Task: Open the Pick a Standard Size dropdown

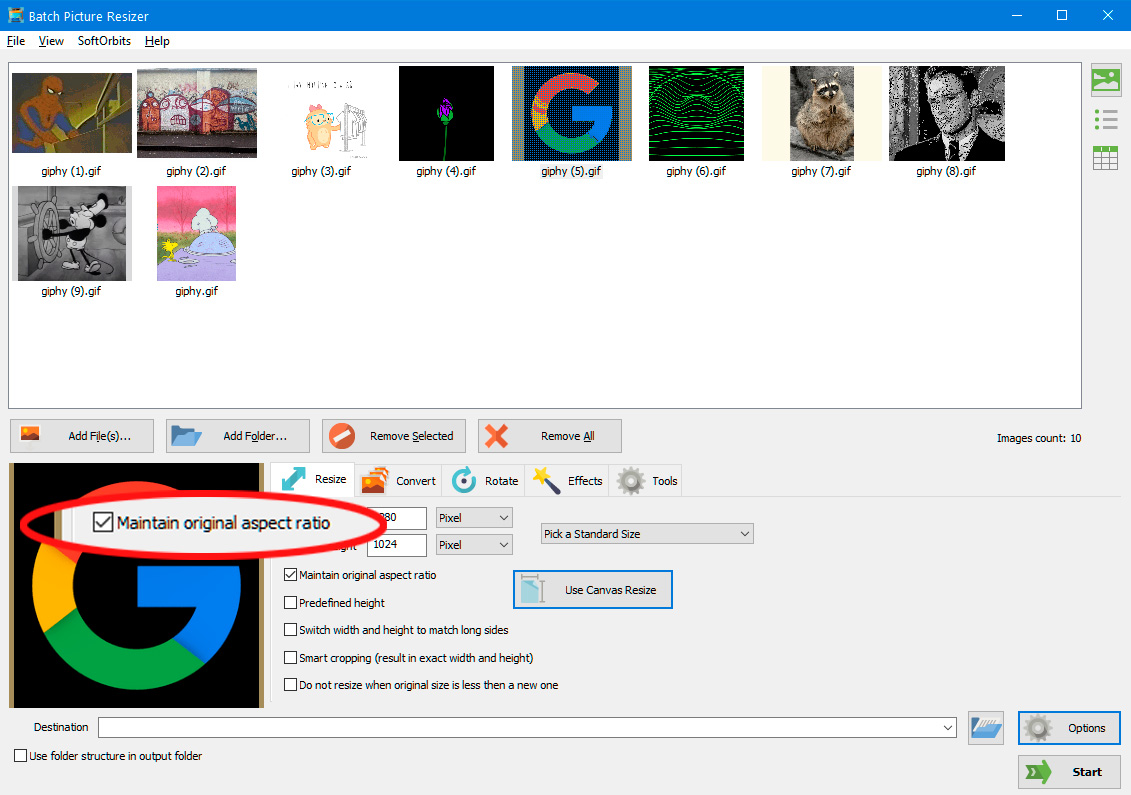Action: pos(744,533)
